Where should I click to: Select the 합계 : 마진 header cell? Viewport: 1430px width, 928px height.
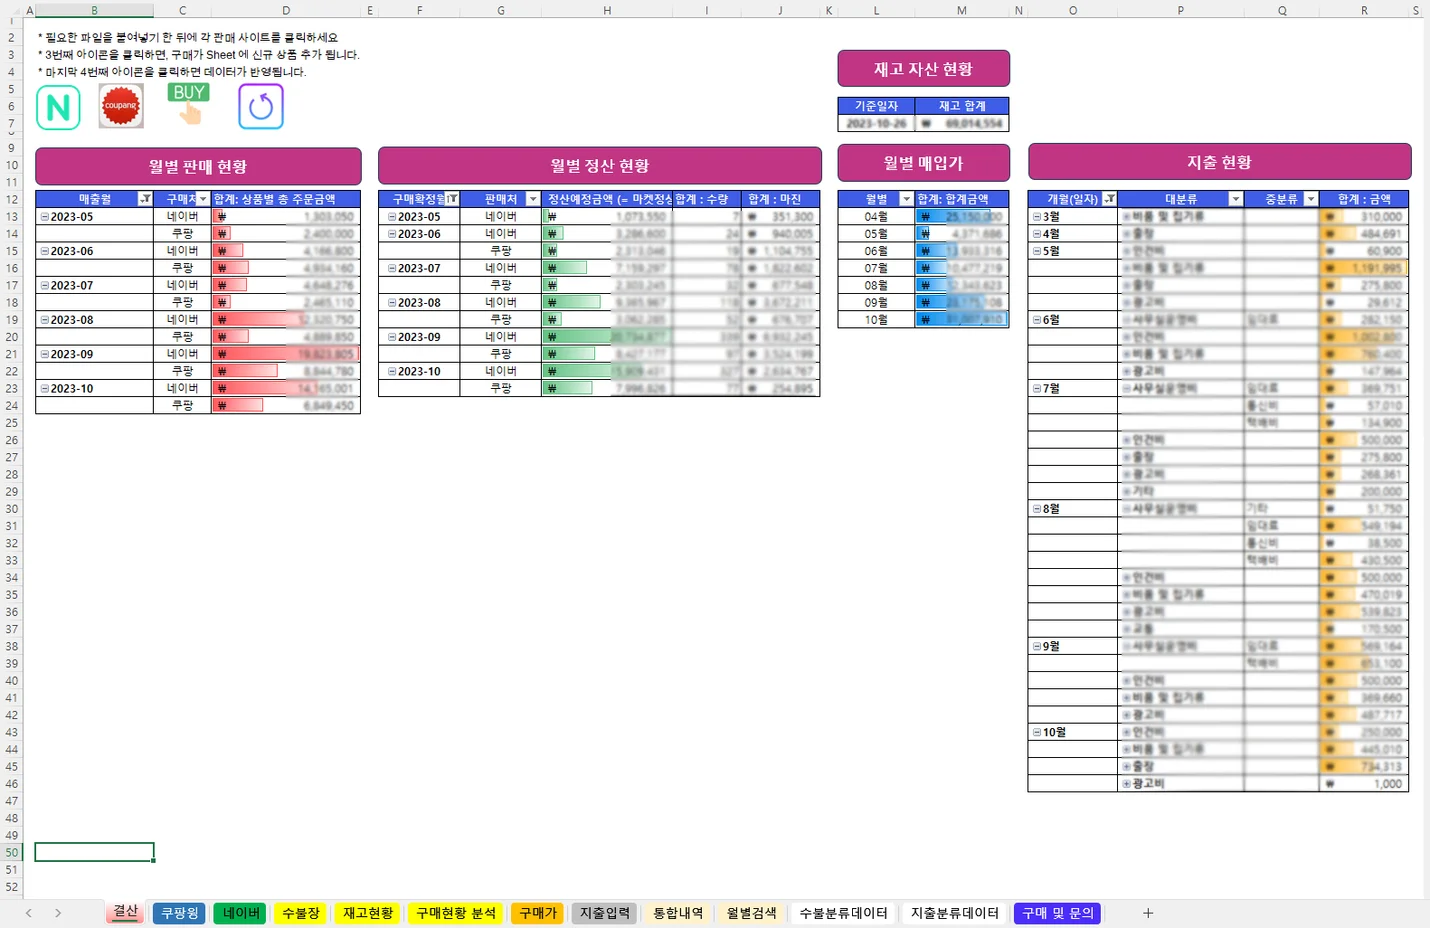point(780,199)
